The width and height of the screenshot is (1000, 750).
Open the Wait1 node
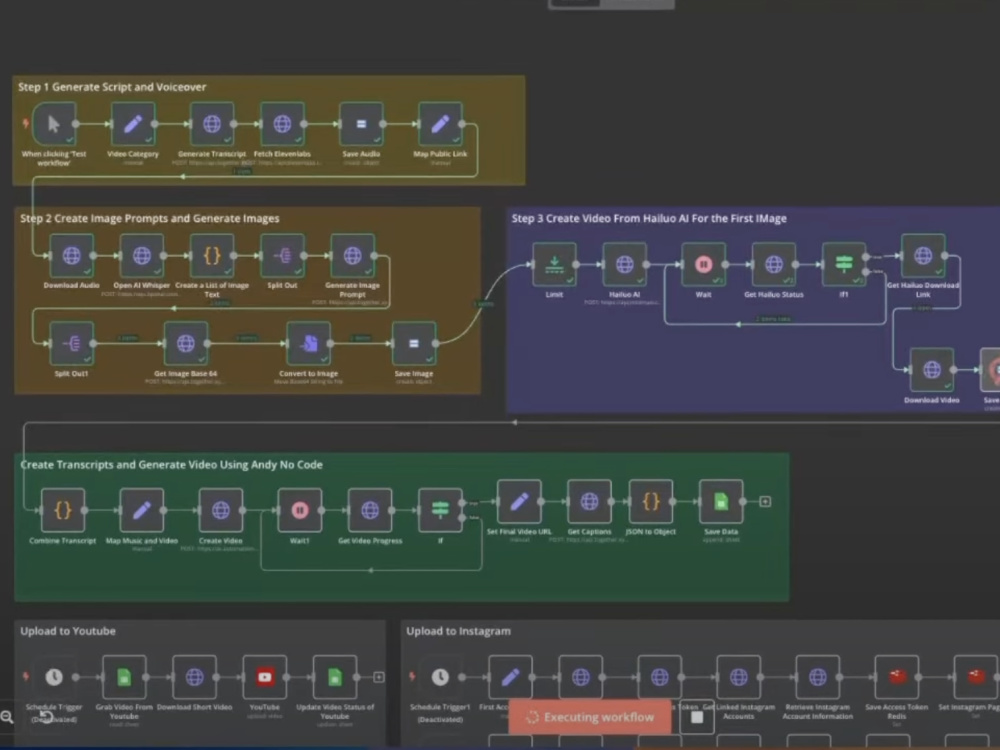(300, 510)
